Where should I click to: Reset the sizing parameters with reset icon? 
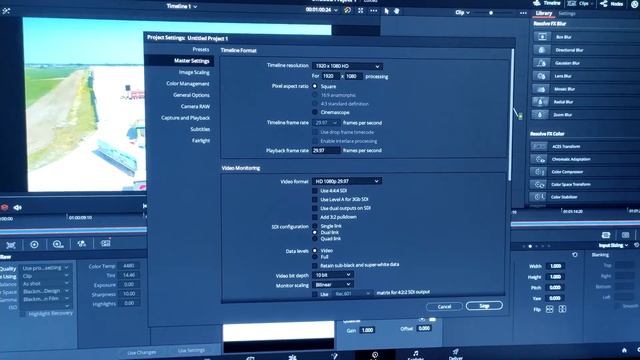click(575, 255)
